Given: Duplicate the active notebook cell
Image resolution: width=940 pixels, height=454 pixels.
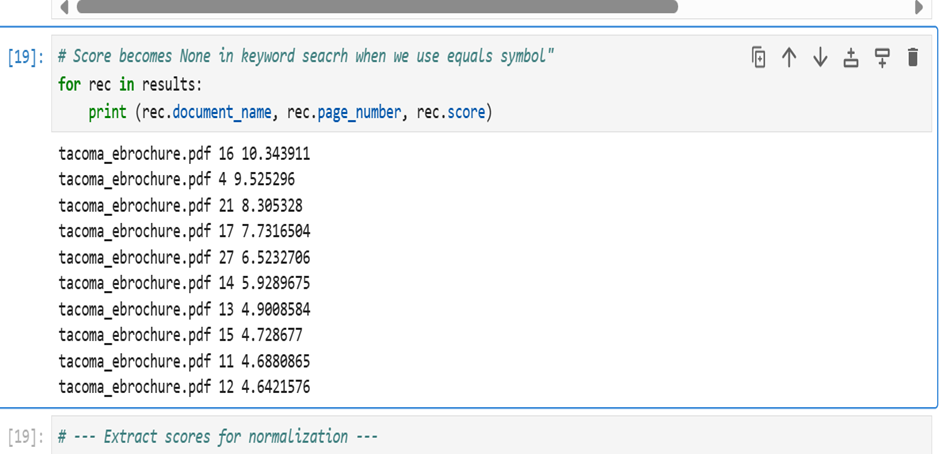Looking at the screenshot, I should click(x=759, y=58).
